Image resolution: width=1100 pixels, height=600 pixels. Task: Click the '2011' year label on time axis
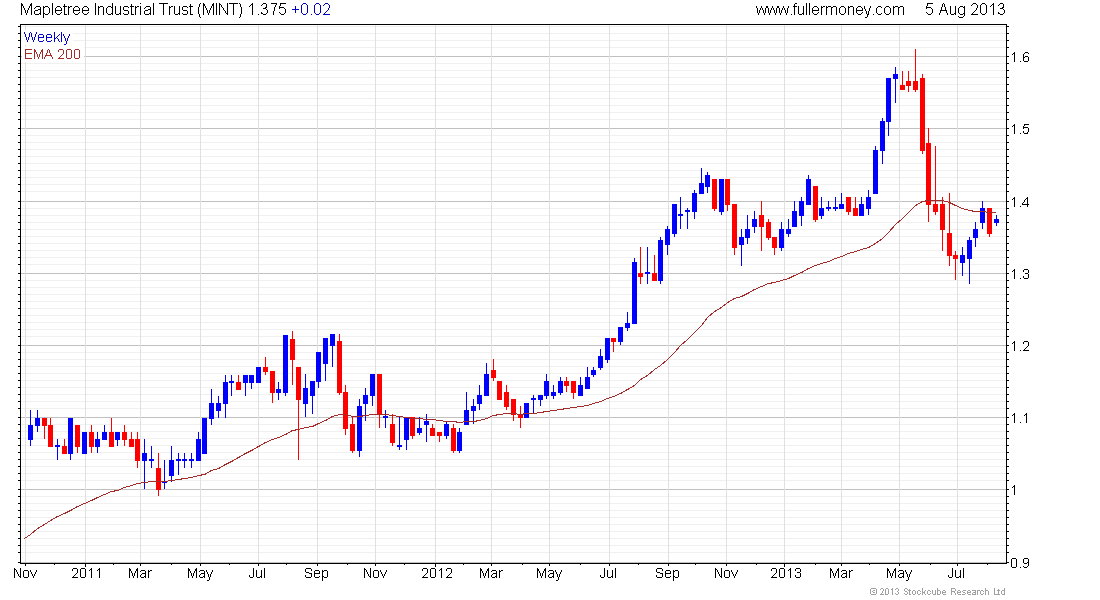point(86,573)
